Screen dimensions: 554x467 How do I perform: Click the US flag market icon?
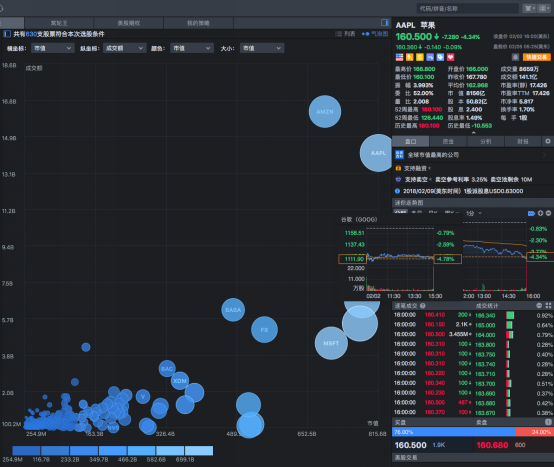(x=399, y=57)
